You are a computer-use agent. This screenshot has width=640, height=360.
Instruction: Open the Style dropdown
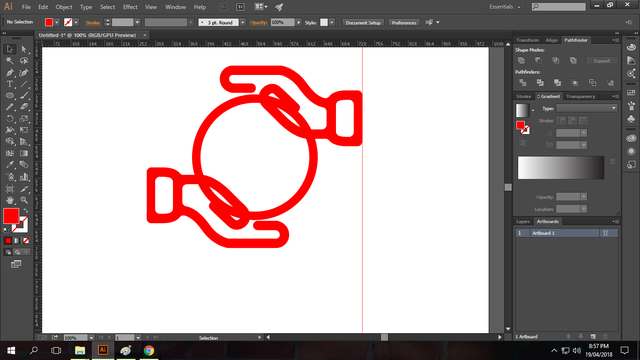pyautogui.click(x=331, y=22)
